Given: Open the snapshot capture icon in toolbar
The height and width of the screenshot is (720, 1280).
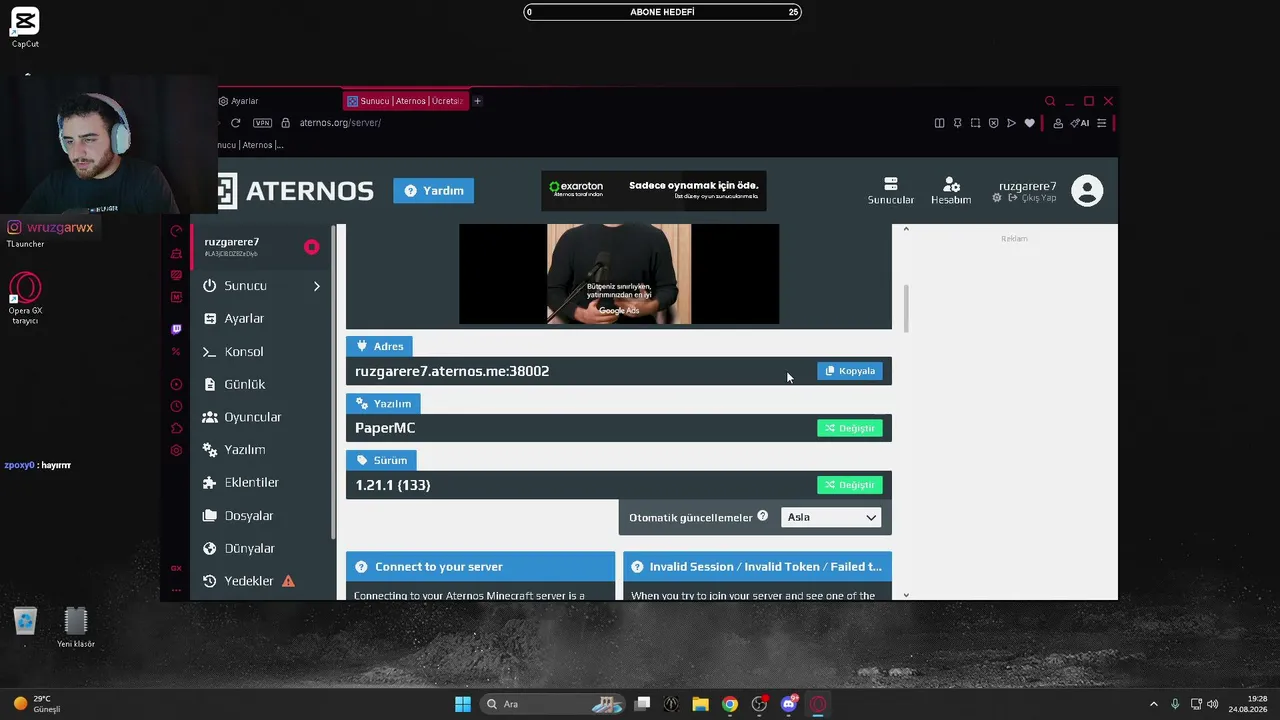Looking at the screenshot, I should pos(975,123).
